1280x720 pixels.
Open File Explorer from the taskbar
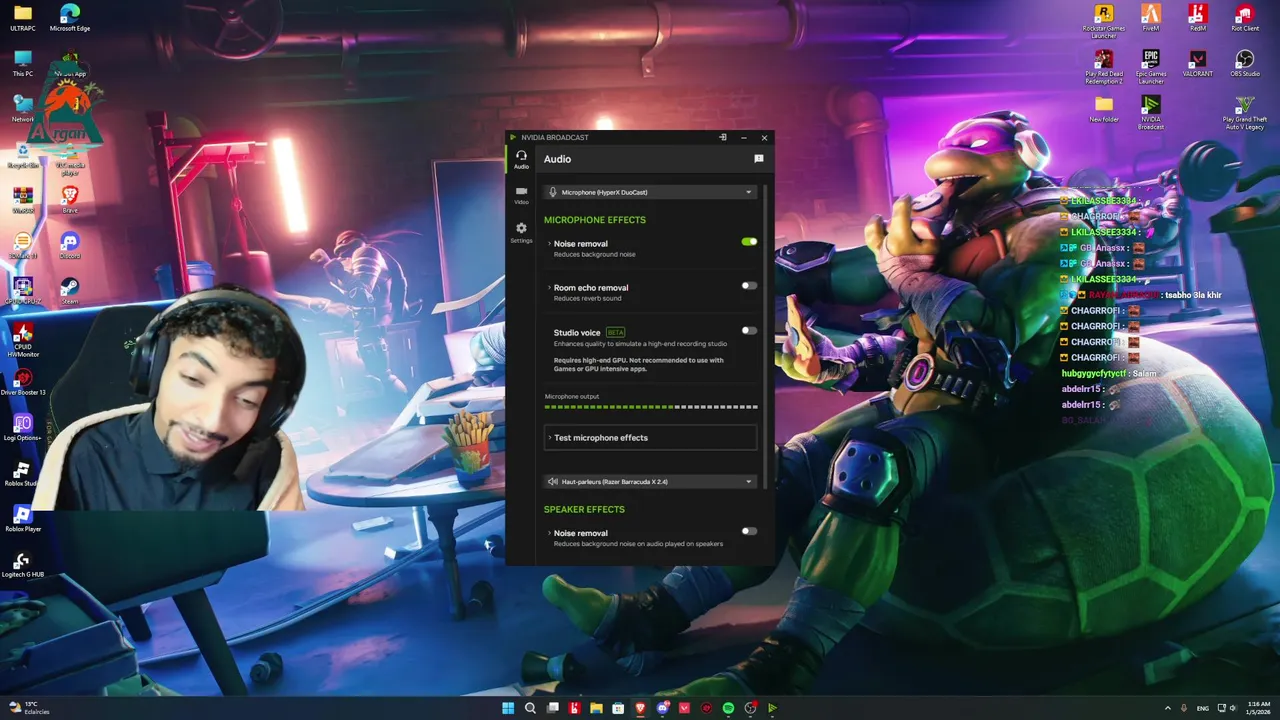(x=596, y=708)
